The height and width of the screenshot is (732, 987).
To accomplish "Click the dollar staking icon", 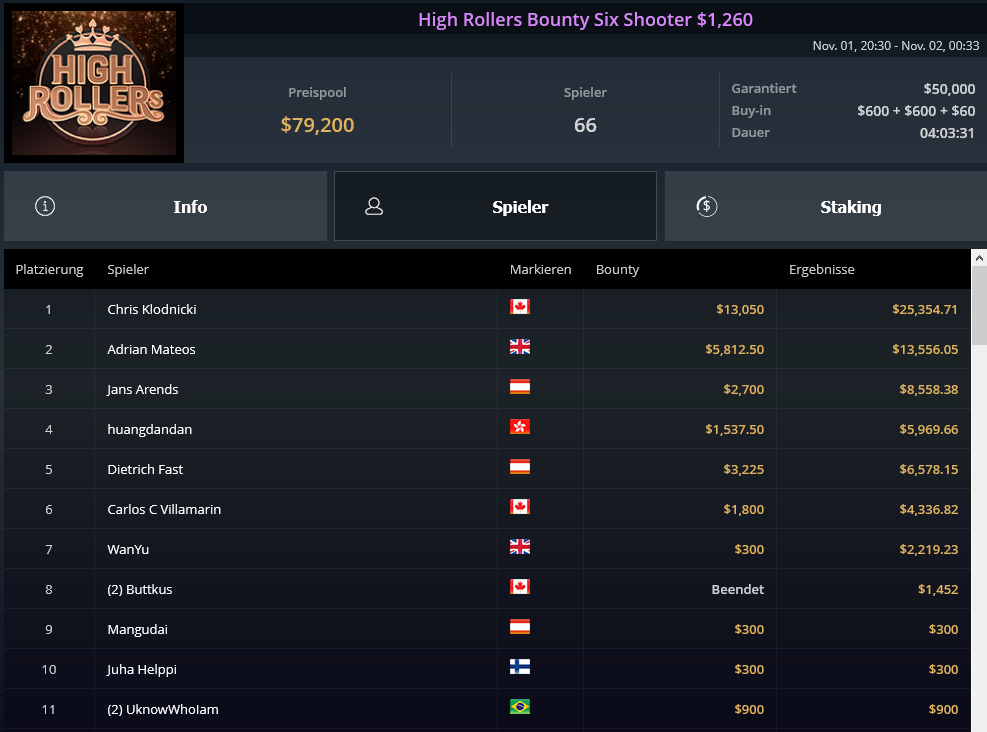I will point(707,206).
